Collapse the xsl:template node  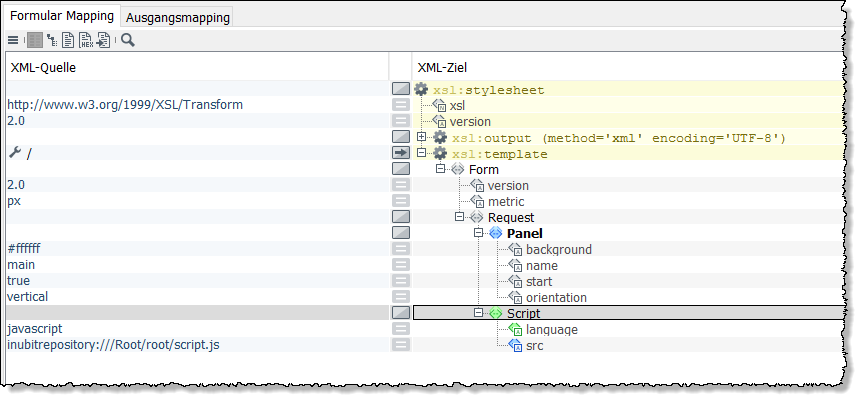[x=422, y=153]
